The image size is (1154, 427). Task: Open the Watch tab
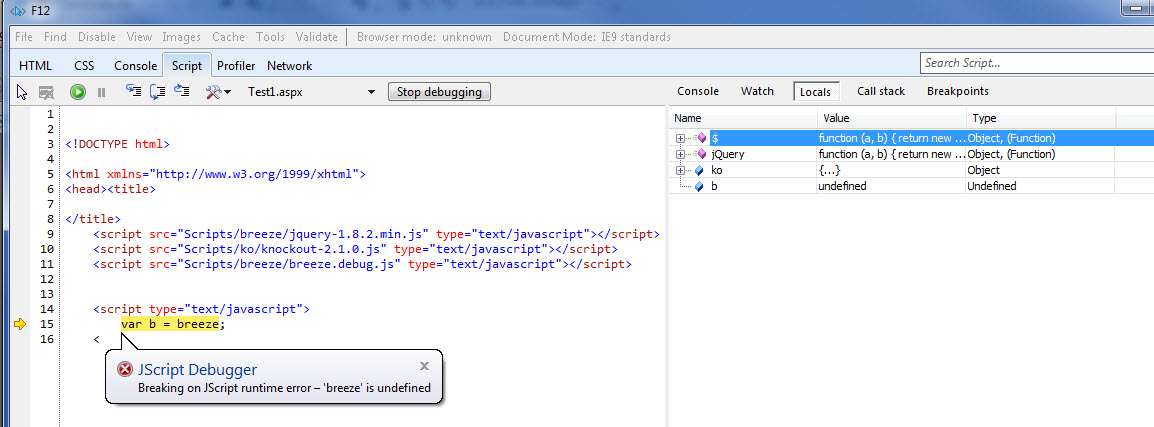(757, 91)
